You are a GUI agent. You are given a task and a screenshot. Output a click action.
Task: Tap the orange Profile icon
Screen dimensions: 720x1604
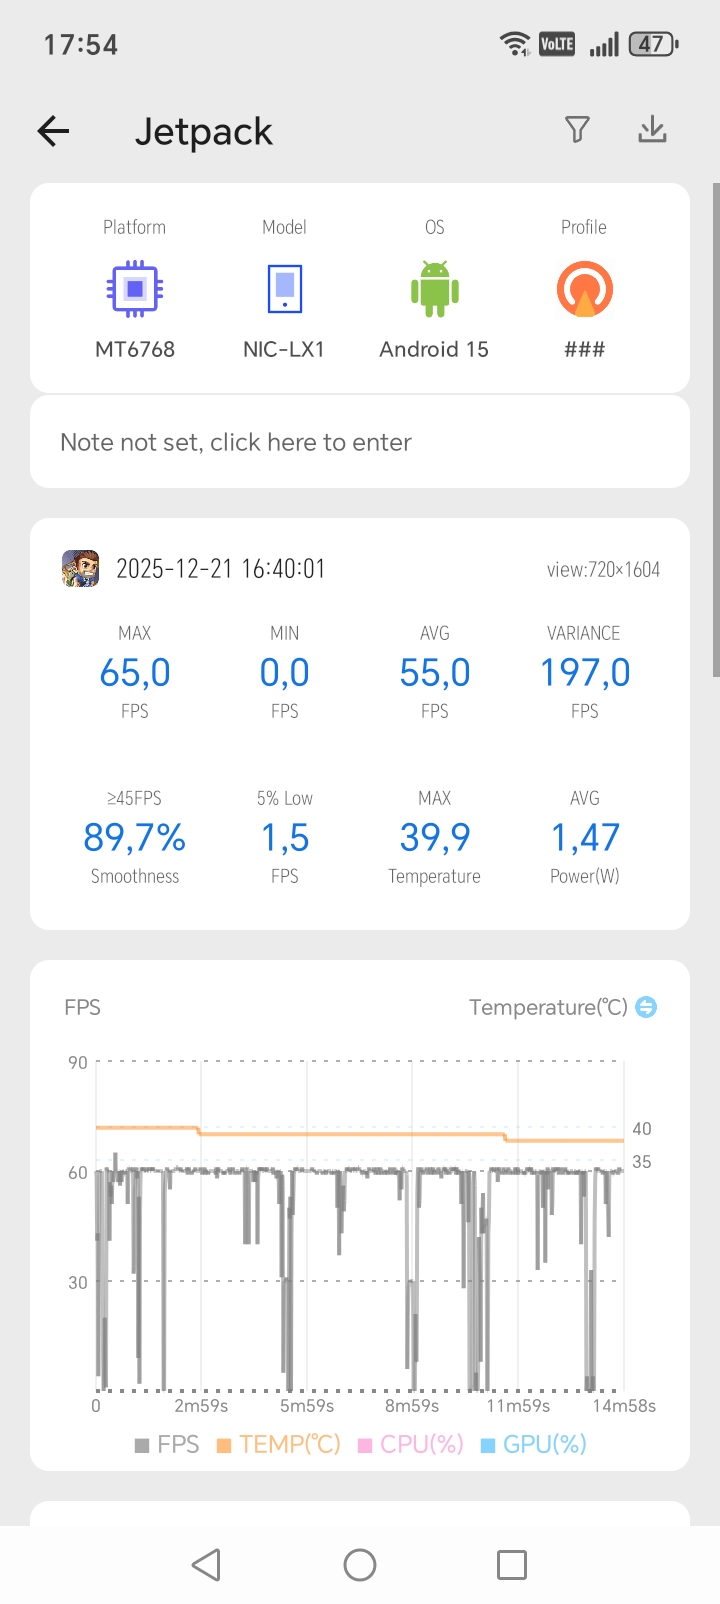pyautogui.click(x=584, y=289)
